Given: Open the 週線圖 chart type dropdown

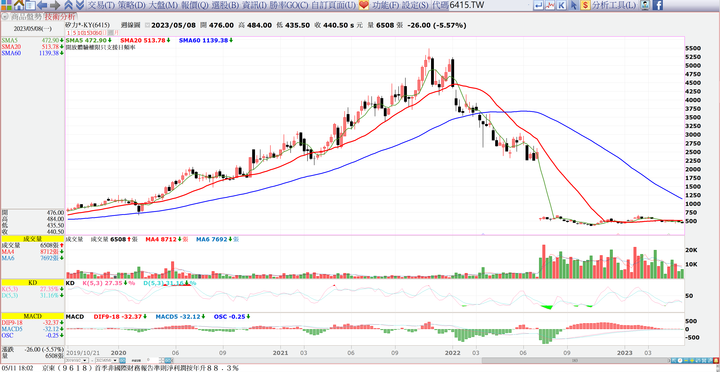Looking at the screenshot, I should 147,25.
